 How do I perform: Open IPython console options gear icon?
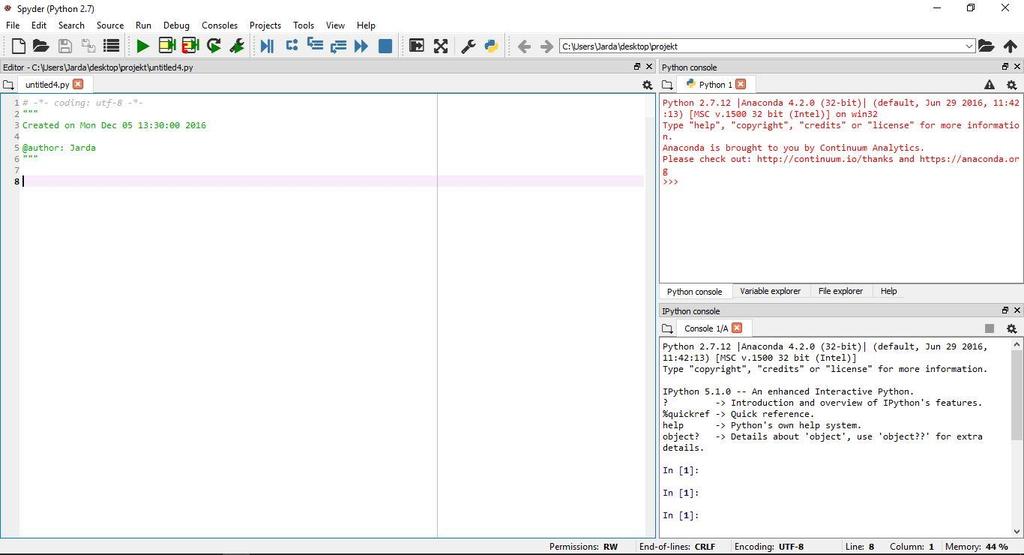point(1012,328)
